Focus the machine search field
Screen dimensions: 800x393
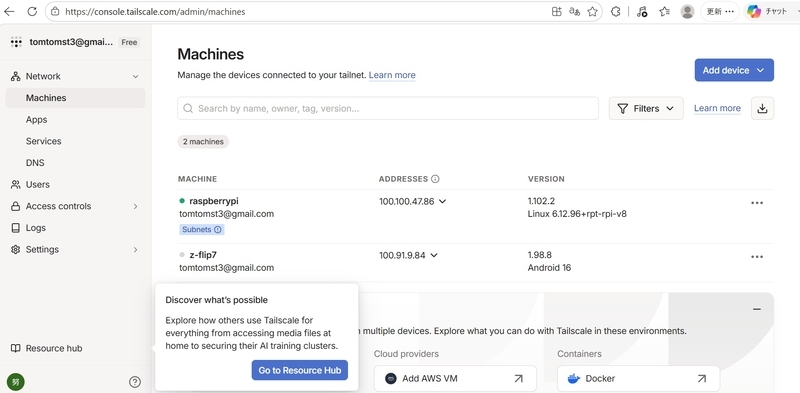[x=388, y=108]
